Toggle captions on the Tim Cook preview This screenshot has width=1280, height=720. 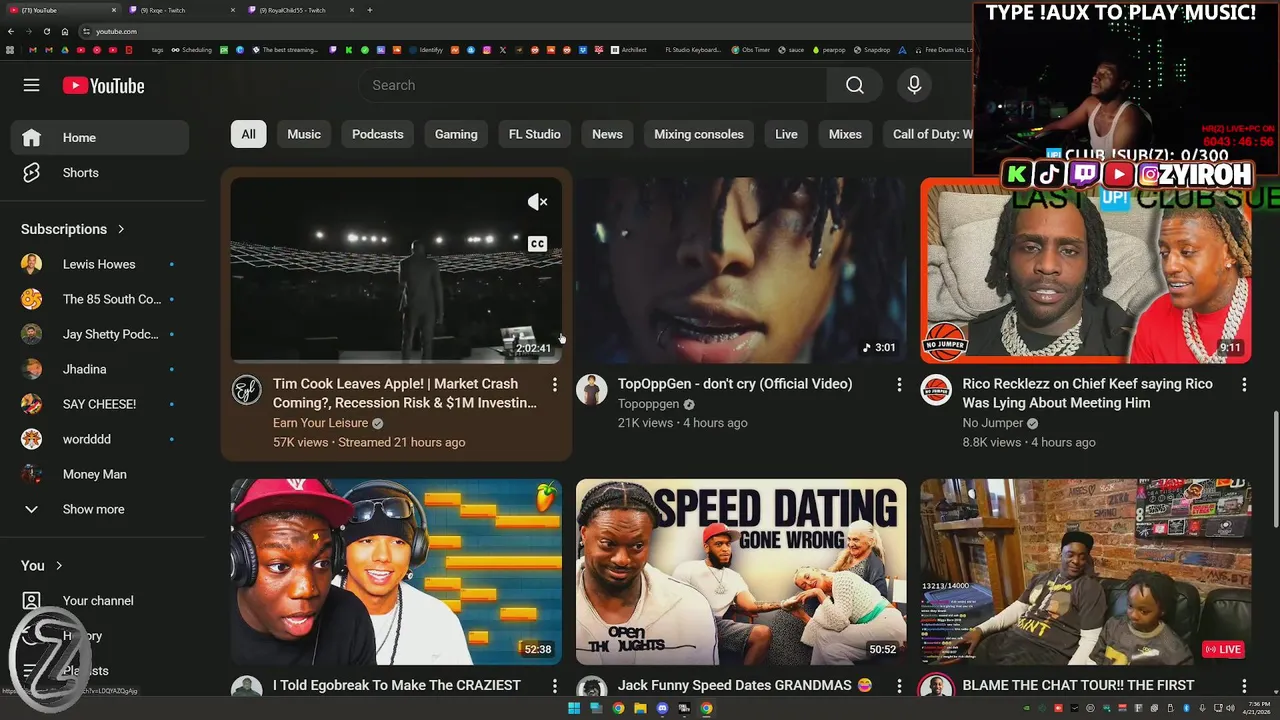(538, 243)
